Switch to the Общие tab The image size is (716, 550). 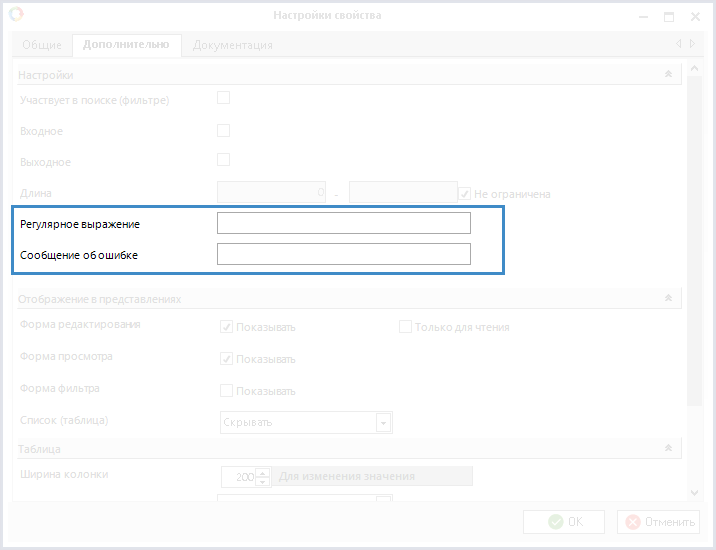42,45
